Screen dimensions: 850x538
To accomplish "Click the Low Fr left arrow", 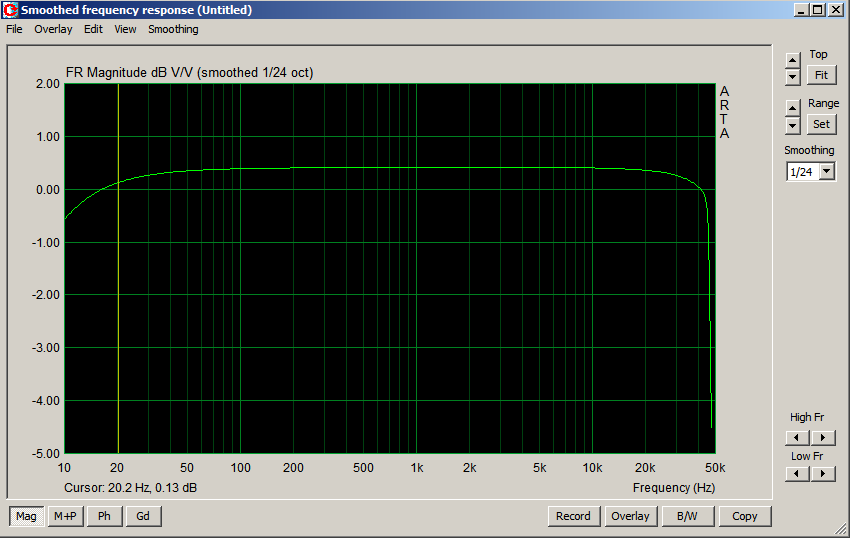I will pos(797,473).
